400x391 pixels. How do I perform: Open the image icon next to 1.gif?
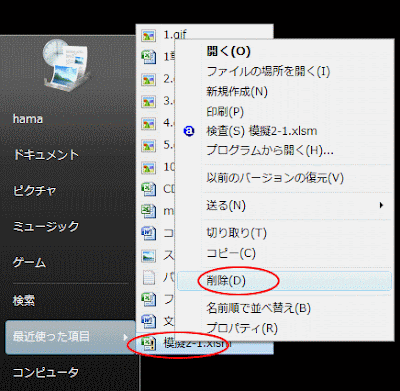(x=148, y=35)
